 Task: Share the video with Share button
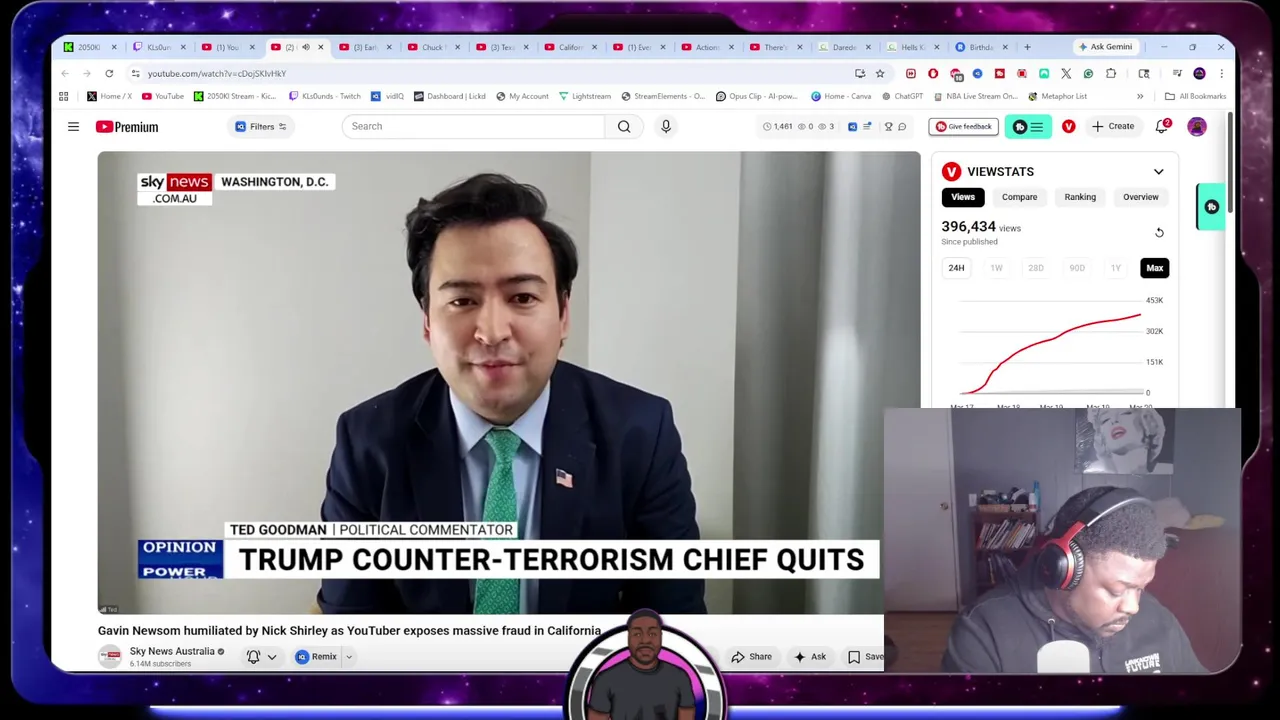[751, 657]
